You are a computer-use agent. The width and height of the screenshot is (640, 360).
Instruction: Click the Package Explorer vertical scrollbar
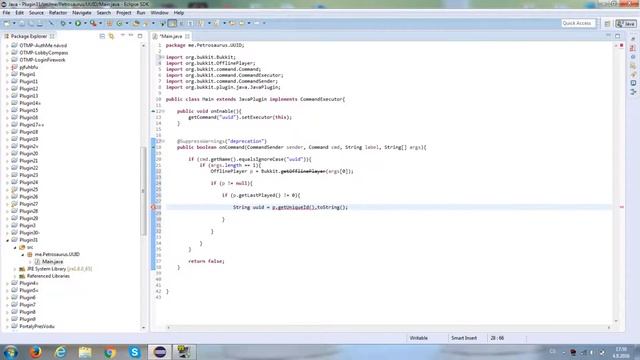pos(143,191)
